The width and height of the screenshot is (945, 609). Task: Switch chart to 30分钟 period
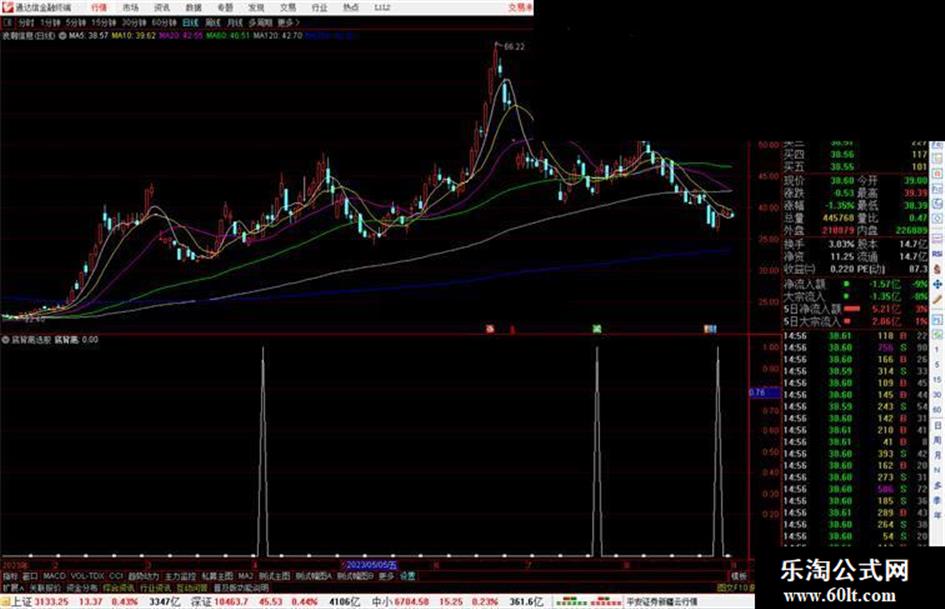[134, 22]
